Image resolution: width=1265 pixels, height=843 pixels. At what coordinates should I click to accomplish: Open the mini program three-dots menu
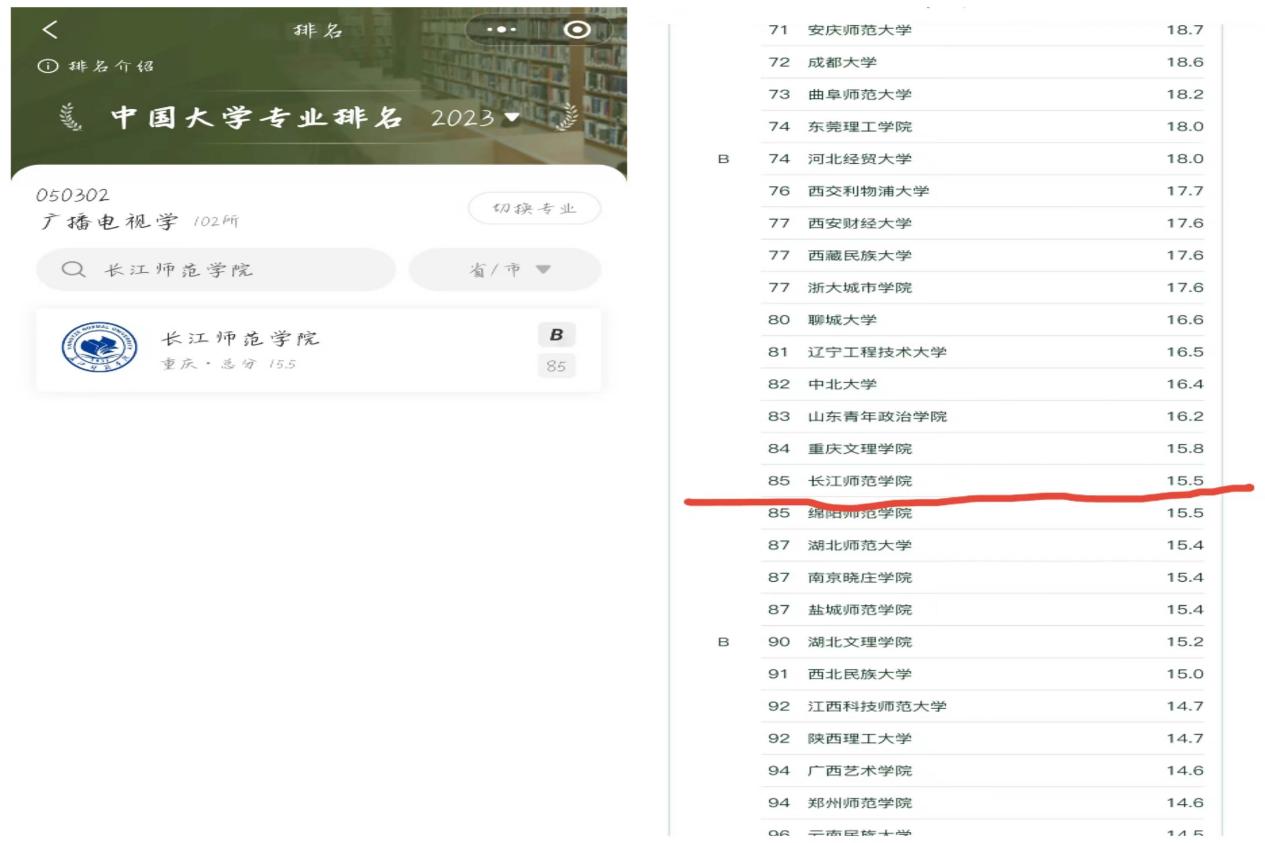(x=502, y=30)
